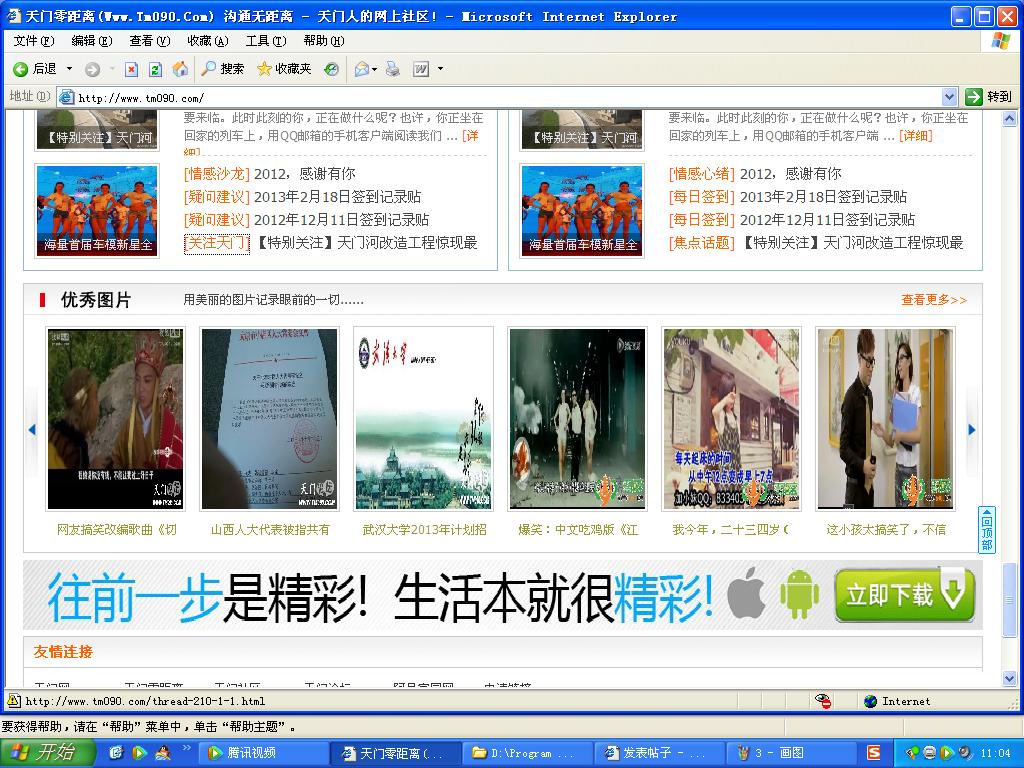Expand the Edit with Word dropdown arrow
This screenshot has height=768, width=1024.
440,69
